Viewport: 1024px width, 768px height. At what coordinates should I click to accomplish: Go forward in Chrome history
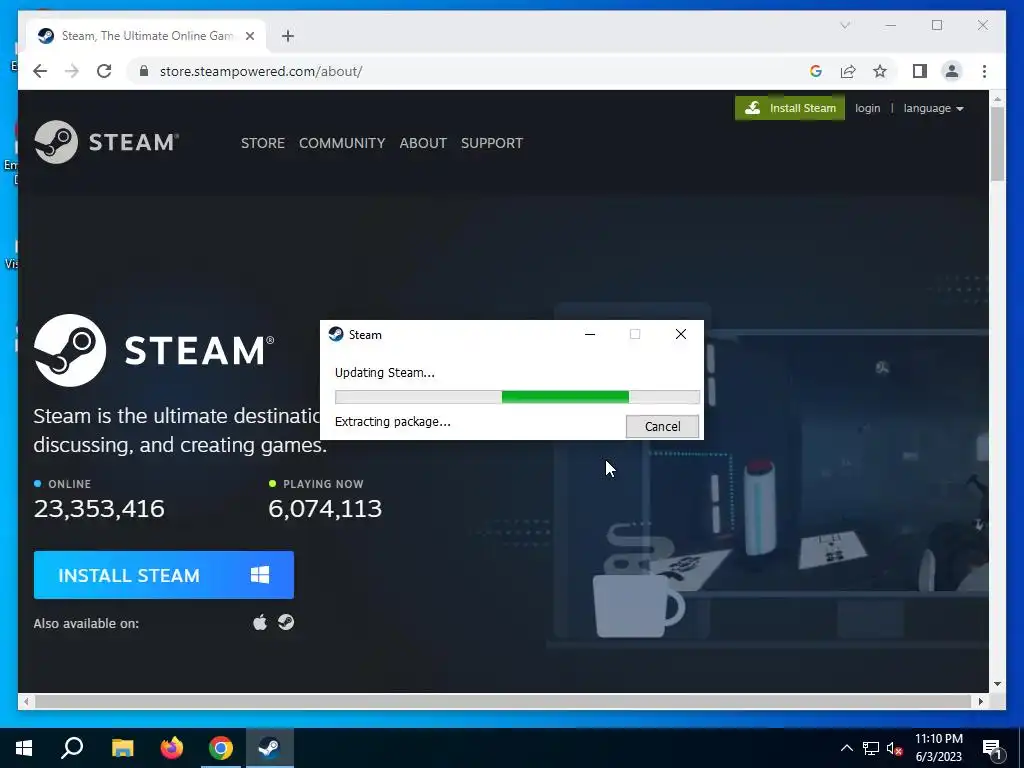[x=72, y=71]
